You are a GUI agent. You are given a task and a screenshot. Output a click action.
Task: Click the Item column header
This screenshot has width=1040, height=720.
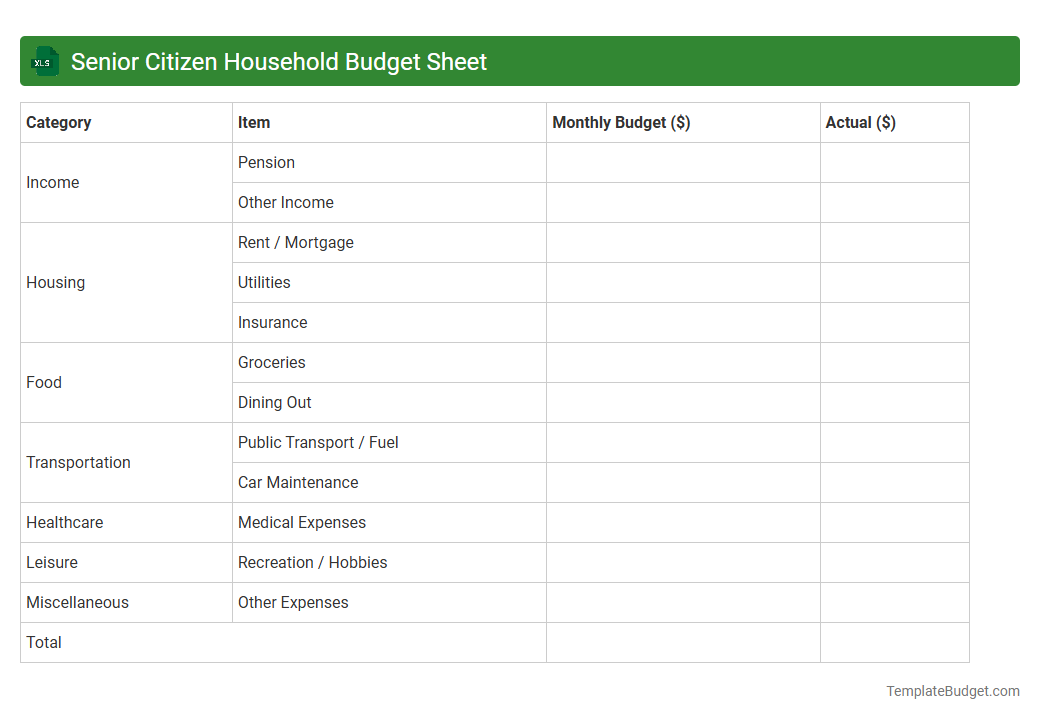pyautogui.click(x=254, y=122)
